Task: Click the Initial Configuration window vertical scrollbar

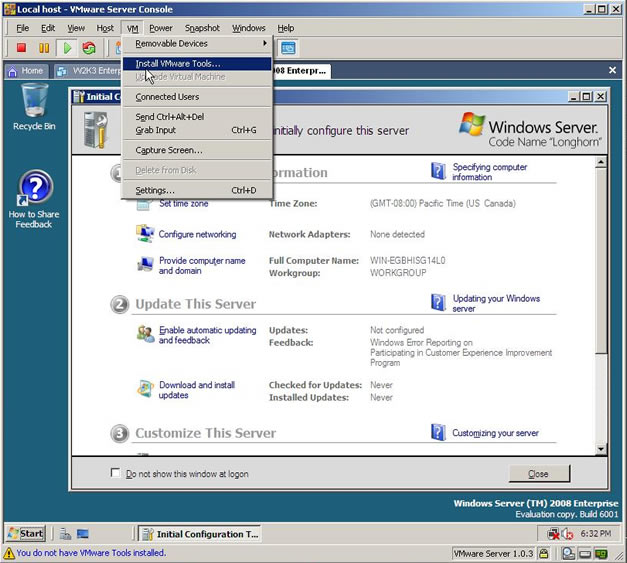Action: (x=600, y=280)
